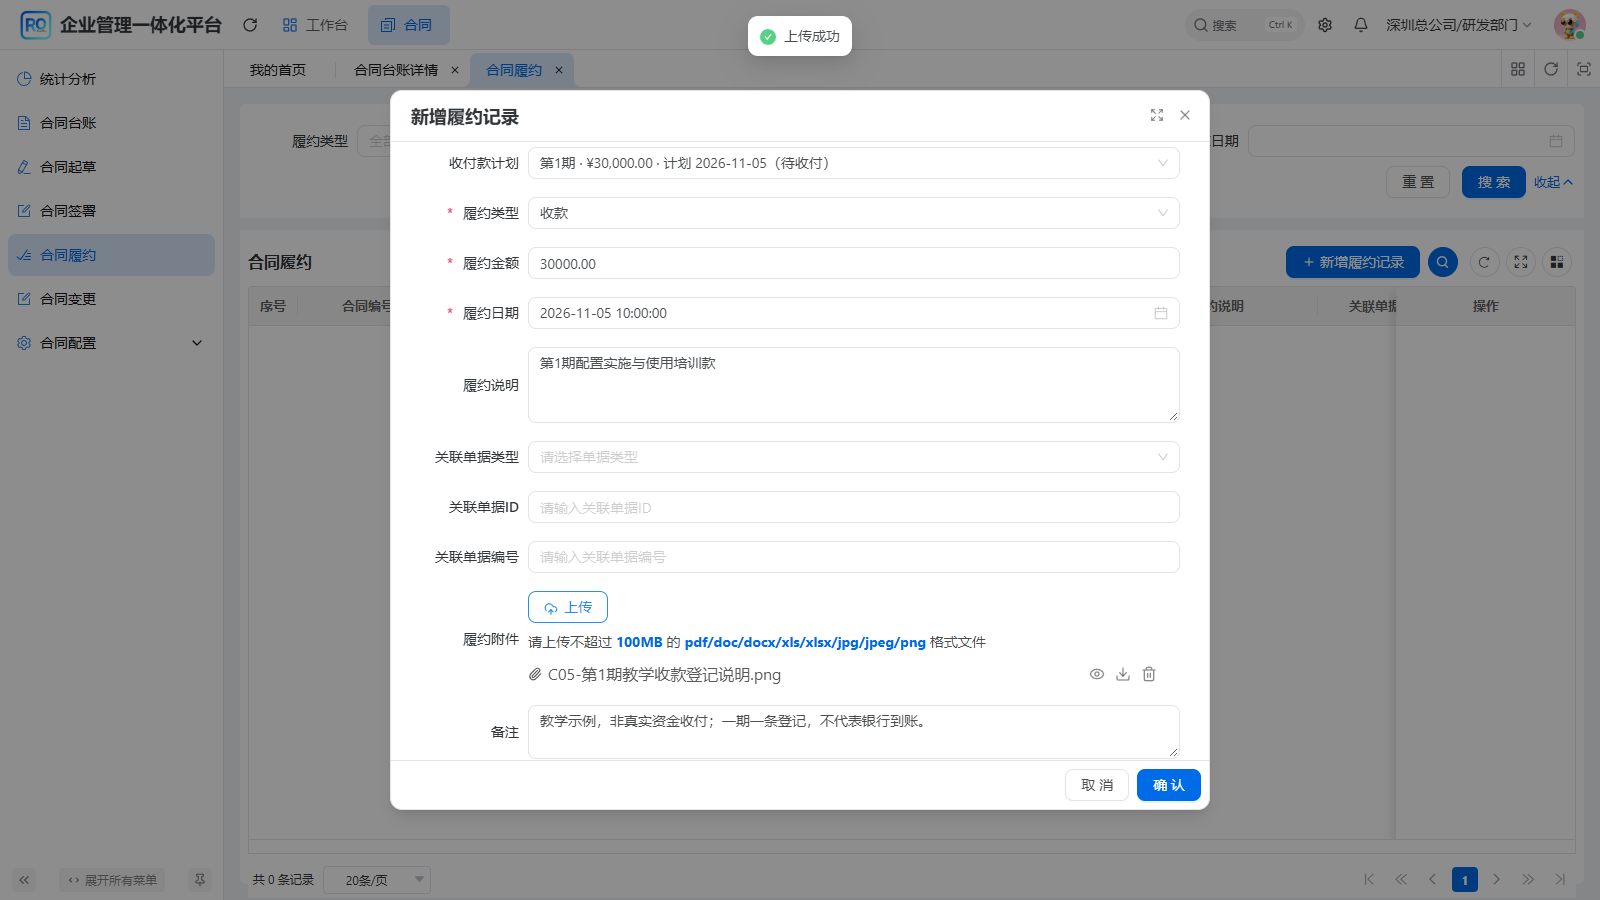Toggle content fullscreen in tab bar

tap(1584, 69)
